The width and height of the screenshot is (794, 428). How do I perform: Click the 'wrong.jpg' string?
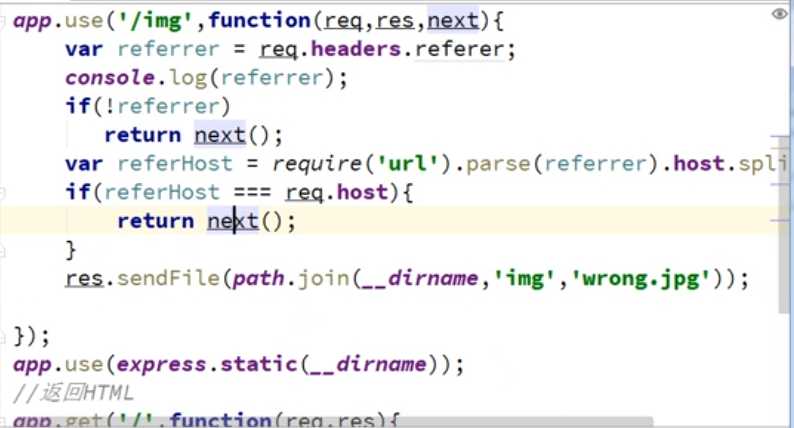(641, 279)
